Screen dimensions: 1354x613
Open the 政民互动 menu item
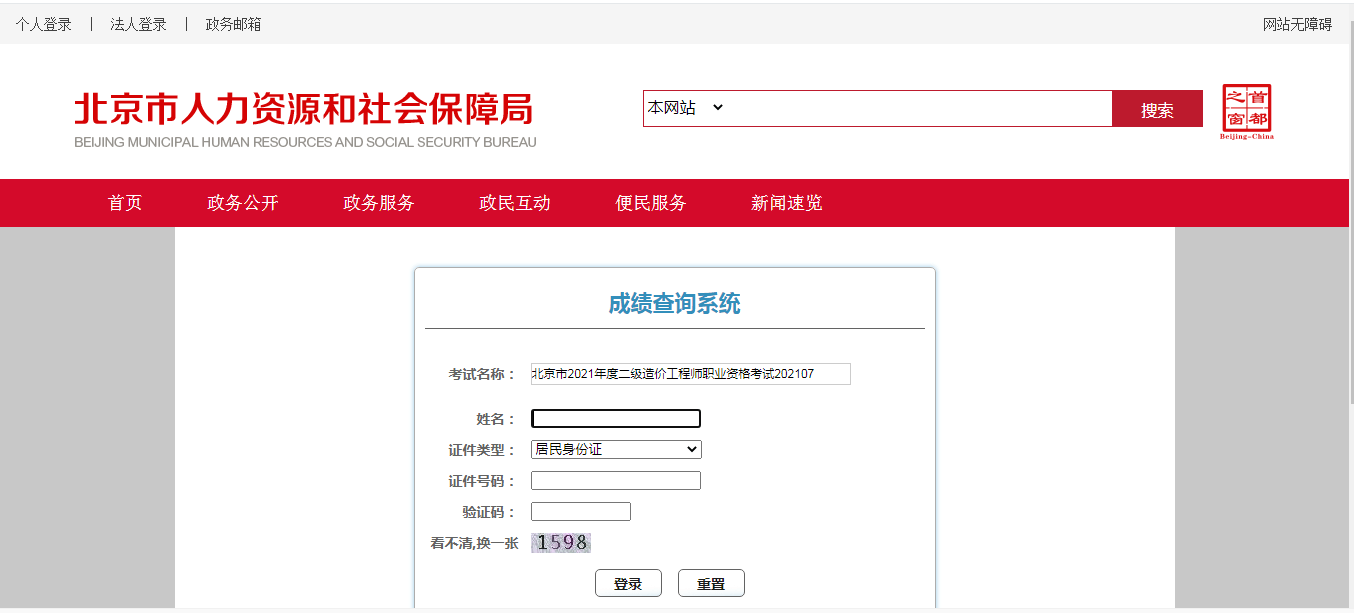tap(515, 203)
